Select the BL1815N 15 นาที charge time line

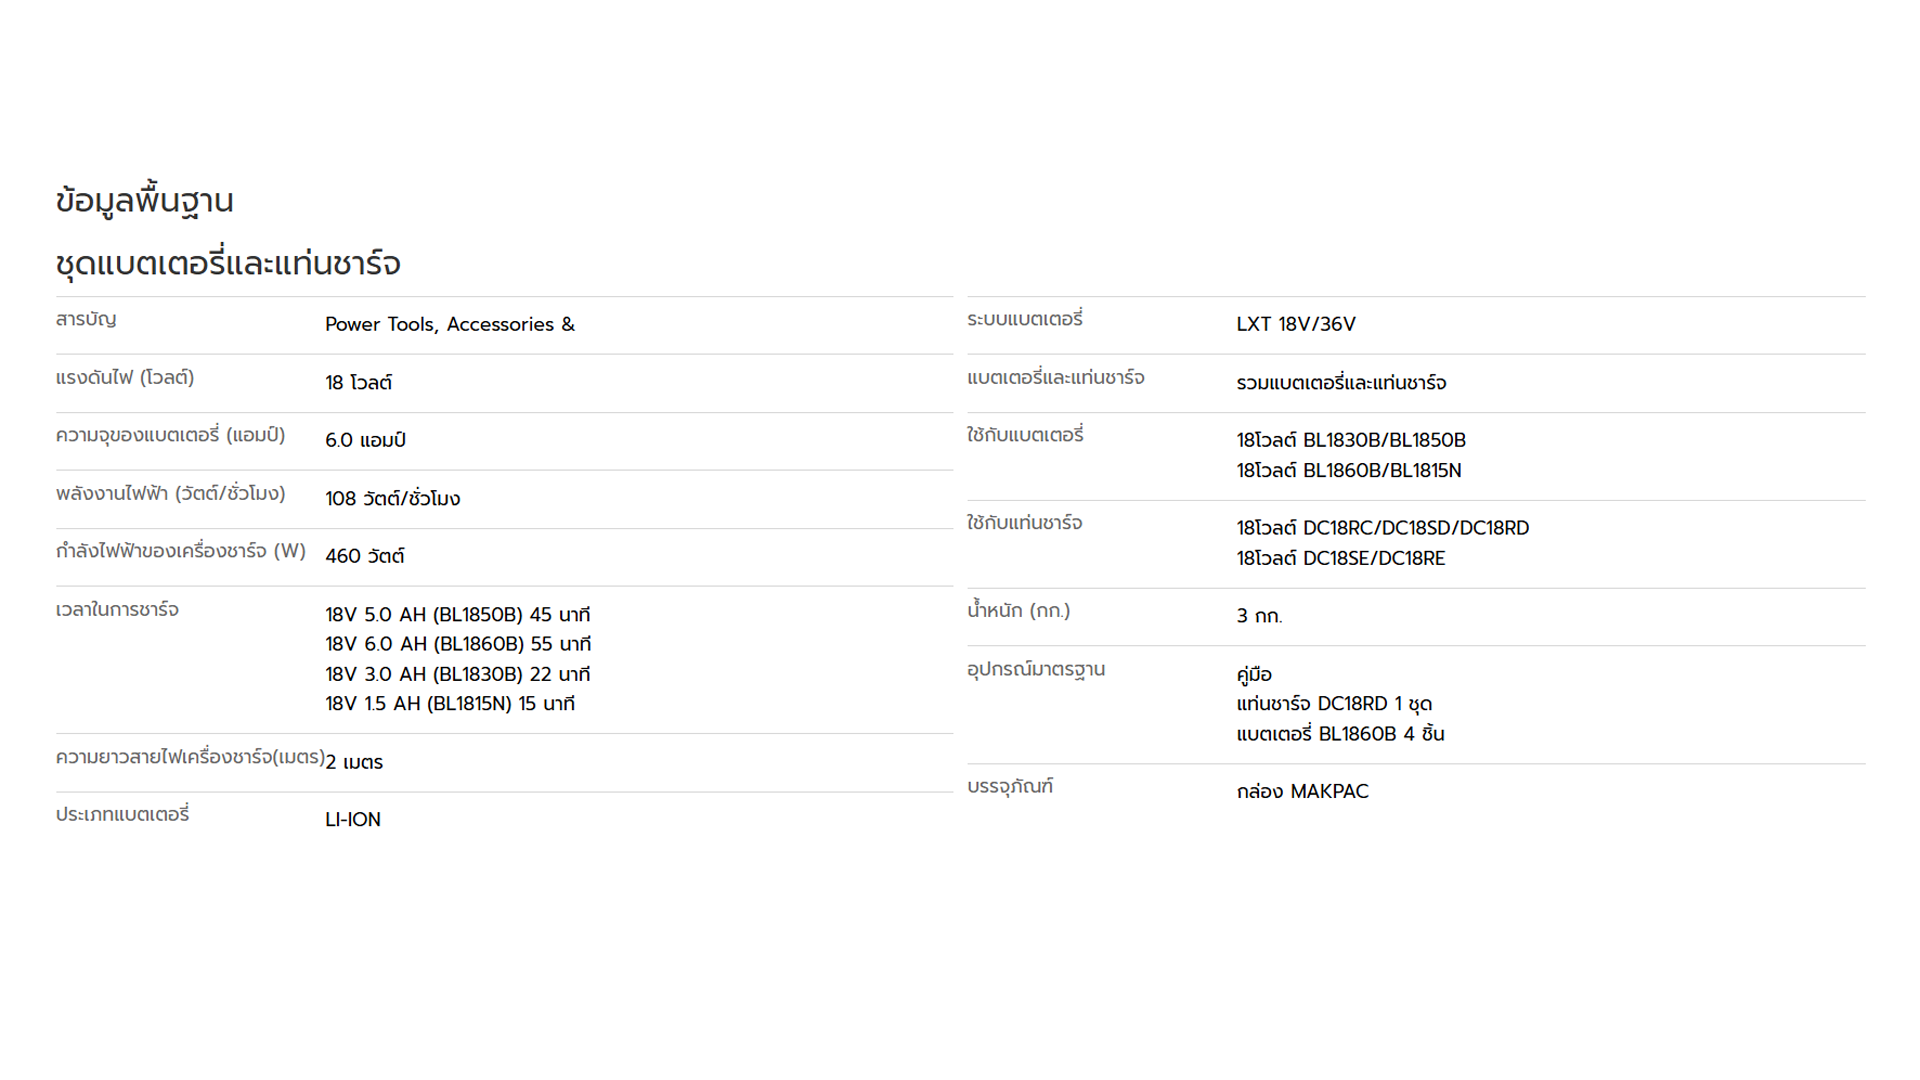coord(450,704)
